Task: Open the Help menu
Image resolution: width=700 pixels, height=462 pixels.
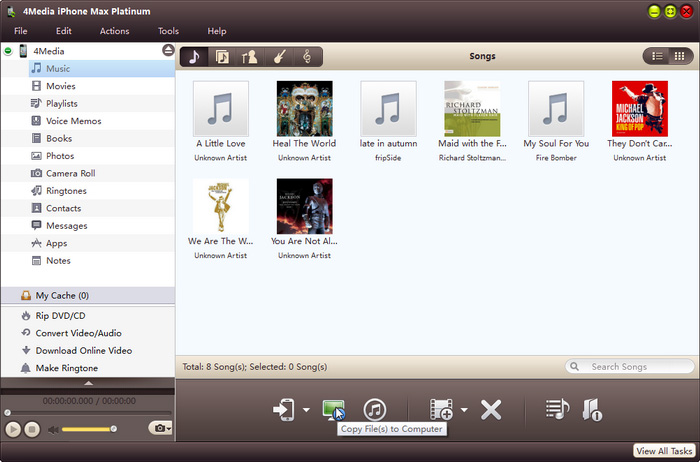Action: [x=217, y=31]
